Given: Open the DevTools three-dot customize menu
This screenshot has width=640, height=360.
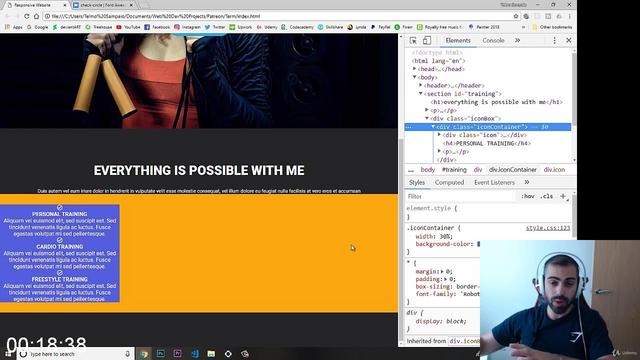Looking at the screenshot, I should (554, 40).
